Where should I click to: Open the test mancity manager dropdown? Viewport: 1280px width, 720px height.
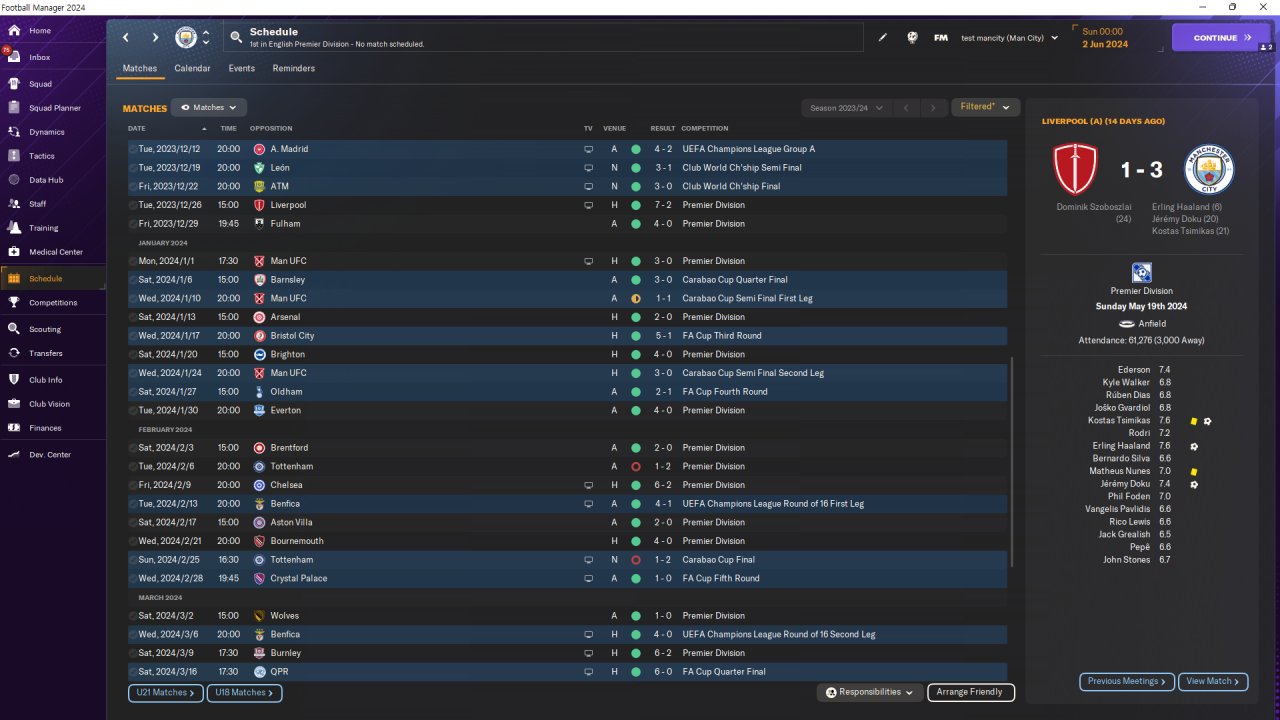[x=1009, y=38]
